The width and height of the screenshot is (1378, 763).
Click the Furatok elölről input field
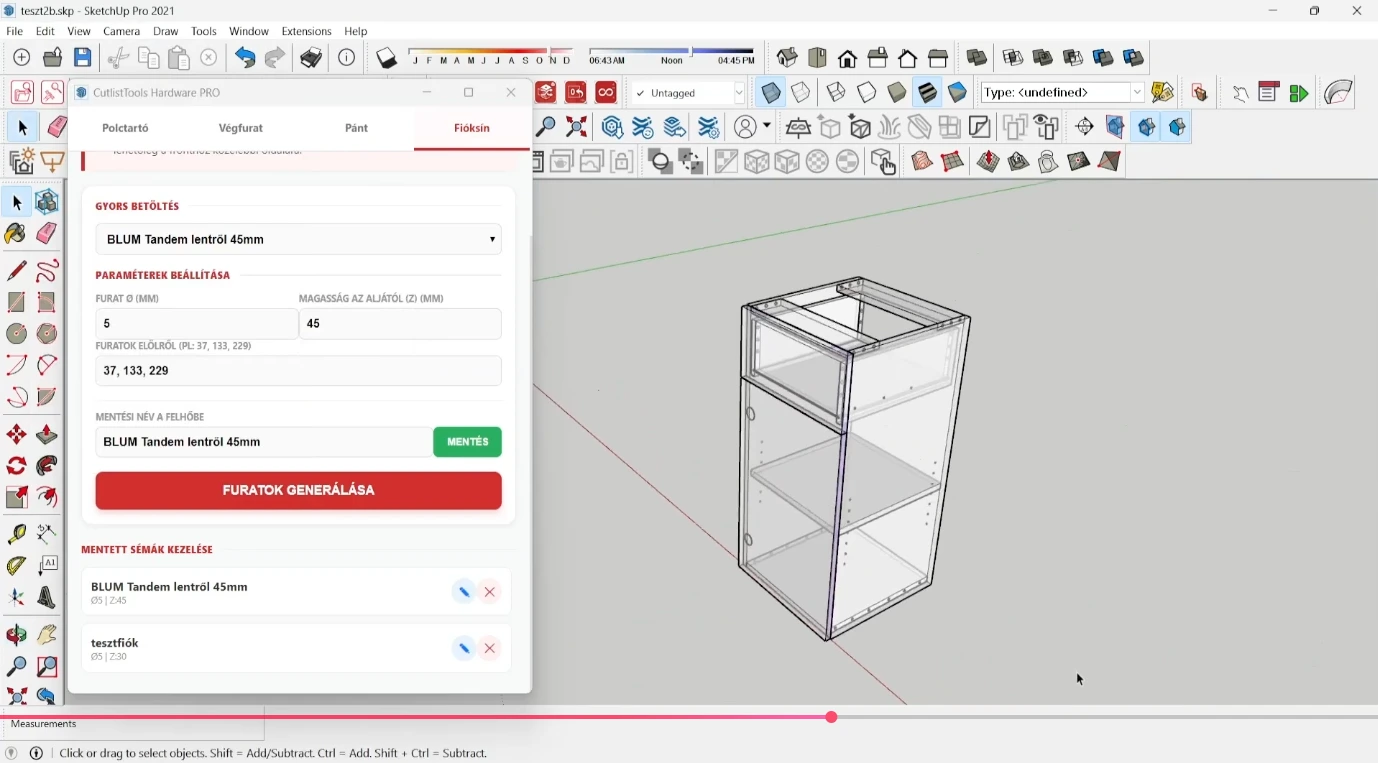(299, 371)
